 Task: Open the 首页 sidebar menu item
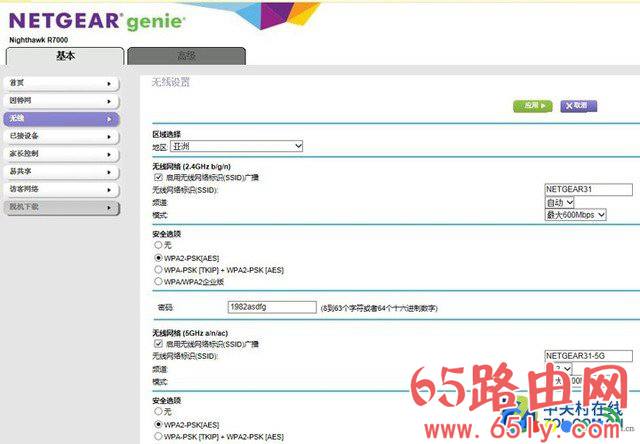point(61,83)
